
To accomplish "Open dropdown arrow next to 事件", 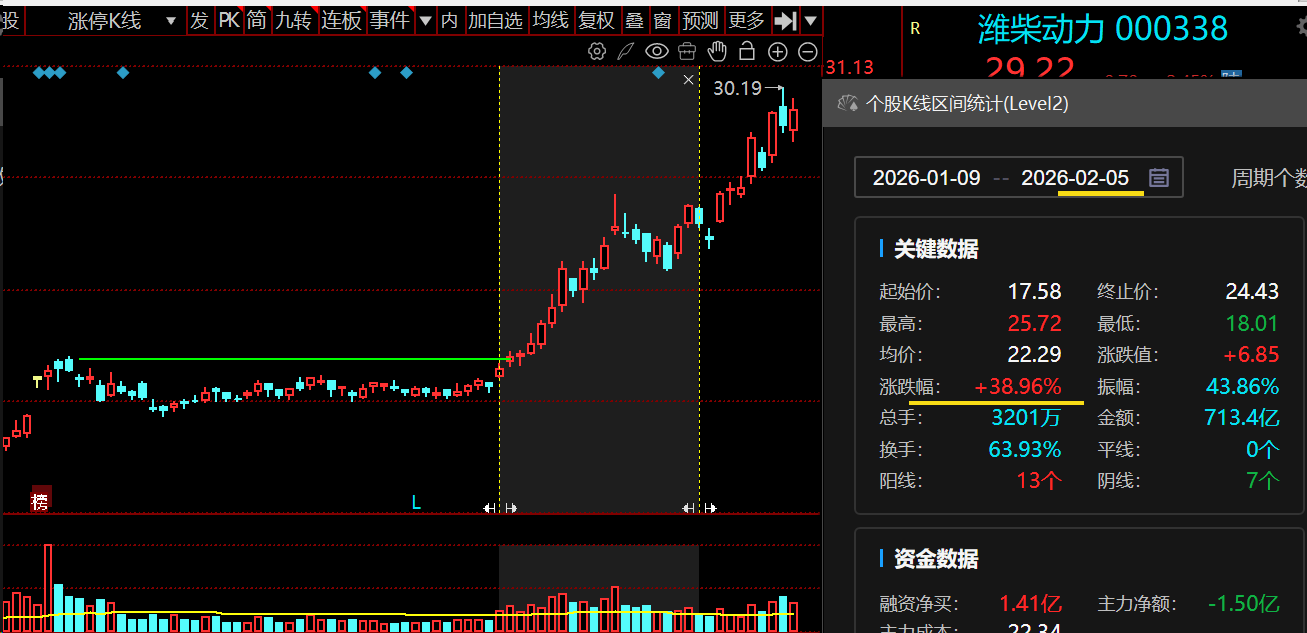I will (x=425, y=21).
